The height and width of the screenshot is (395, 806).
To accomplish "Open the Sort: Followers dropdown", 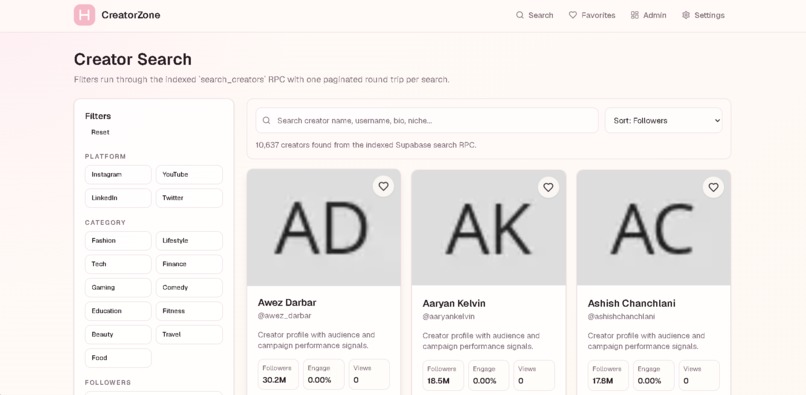I will [664, 120].
